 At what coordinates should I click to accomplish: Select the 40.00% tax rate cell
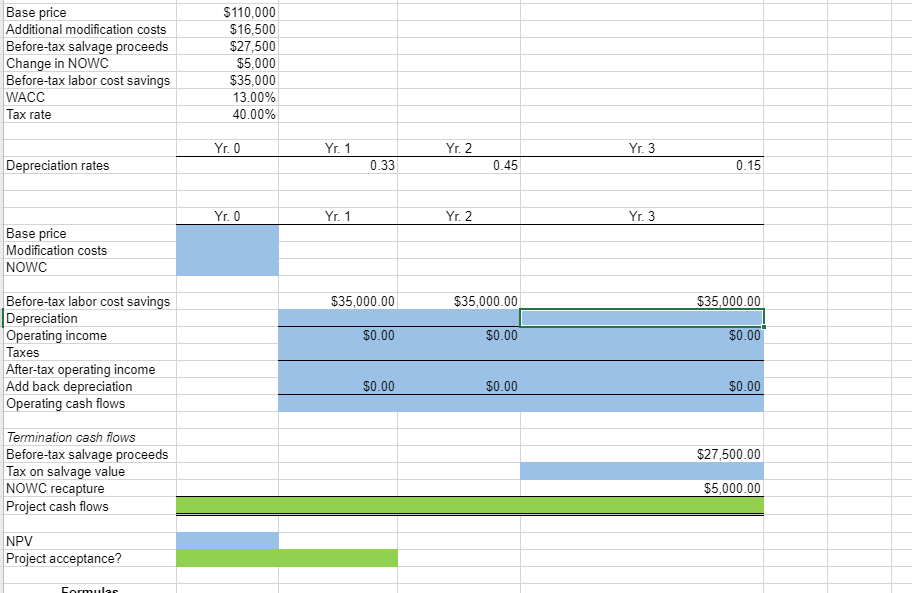(x=227, y=115)
